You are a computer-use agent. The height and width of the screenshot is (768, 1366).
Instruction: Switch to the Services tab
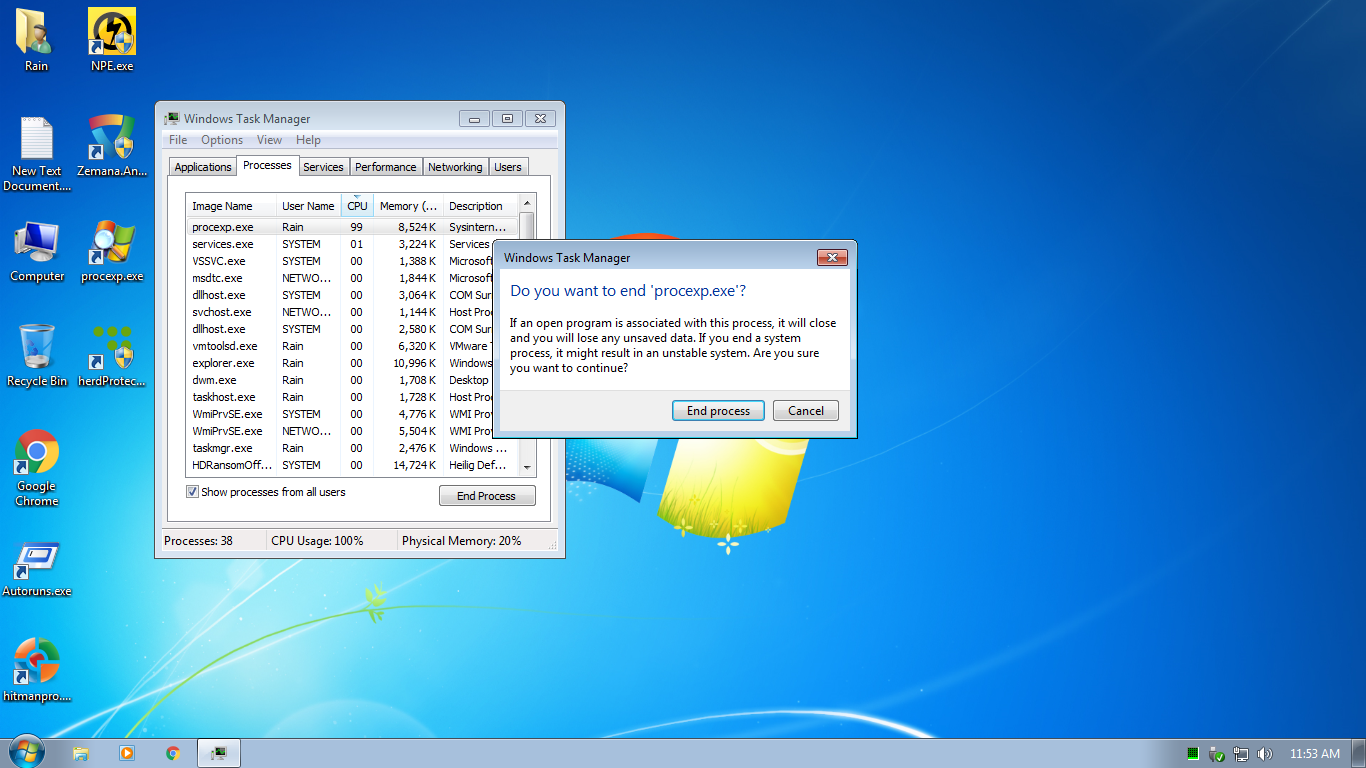pos(323,167)
